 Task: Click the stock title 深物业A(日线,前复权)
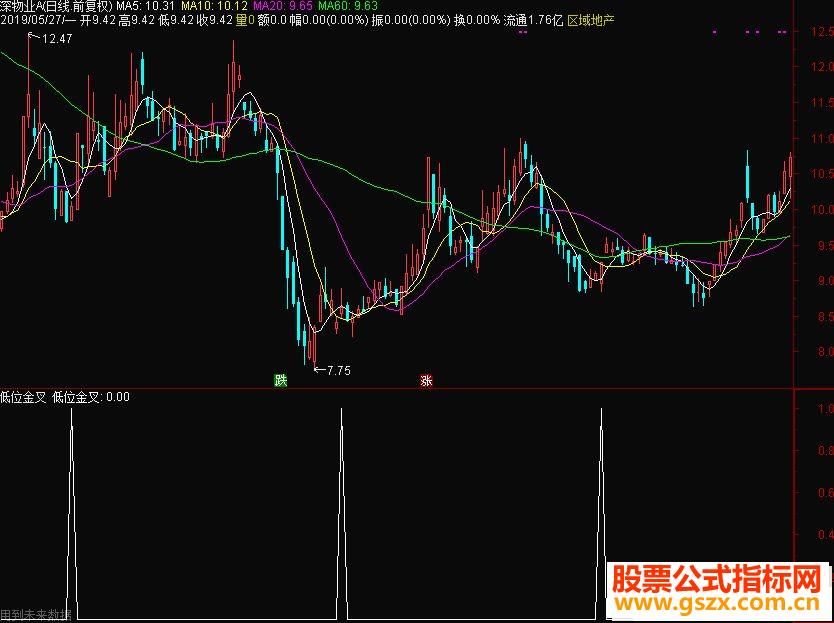56,6
